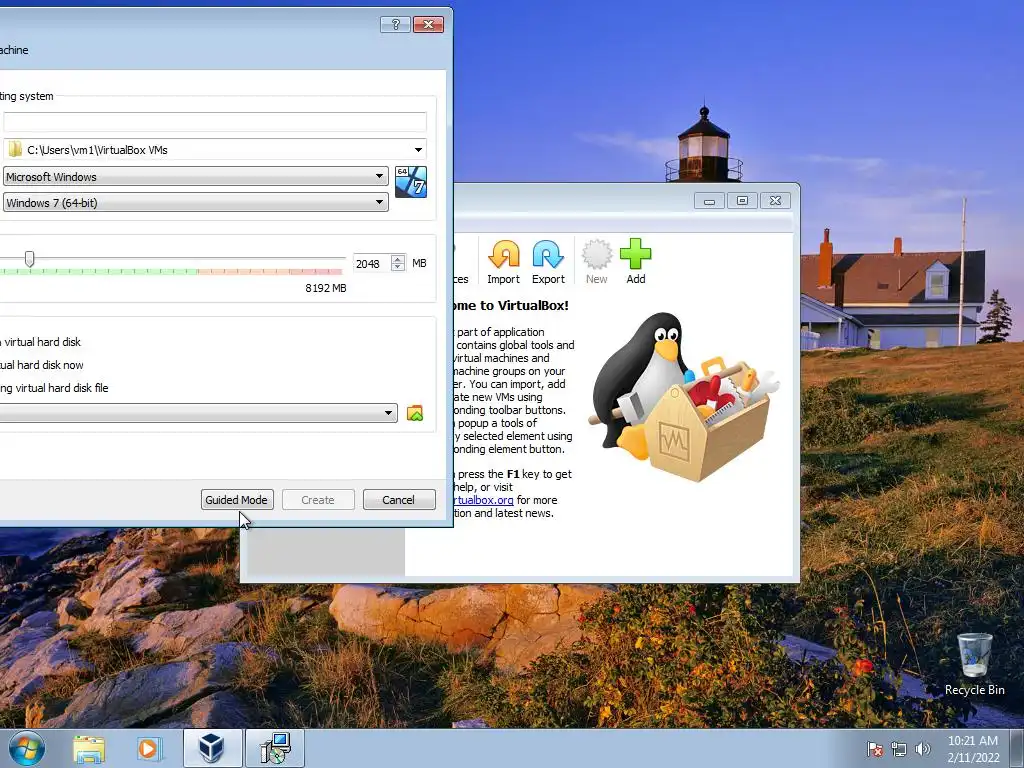Click the '8192 MB' maximum memory label
The height and width of the screenshot is (768, 1024).
[326, 288]
